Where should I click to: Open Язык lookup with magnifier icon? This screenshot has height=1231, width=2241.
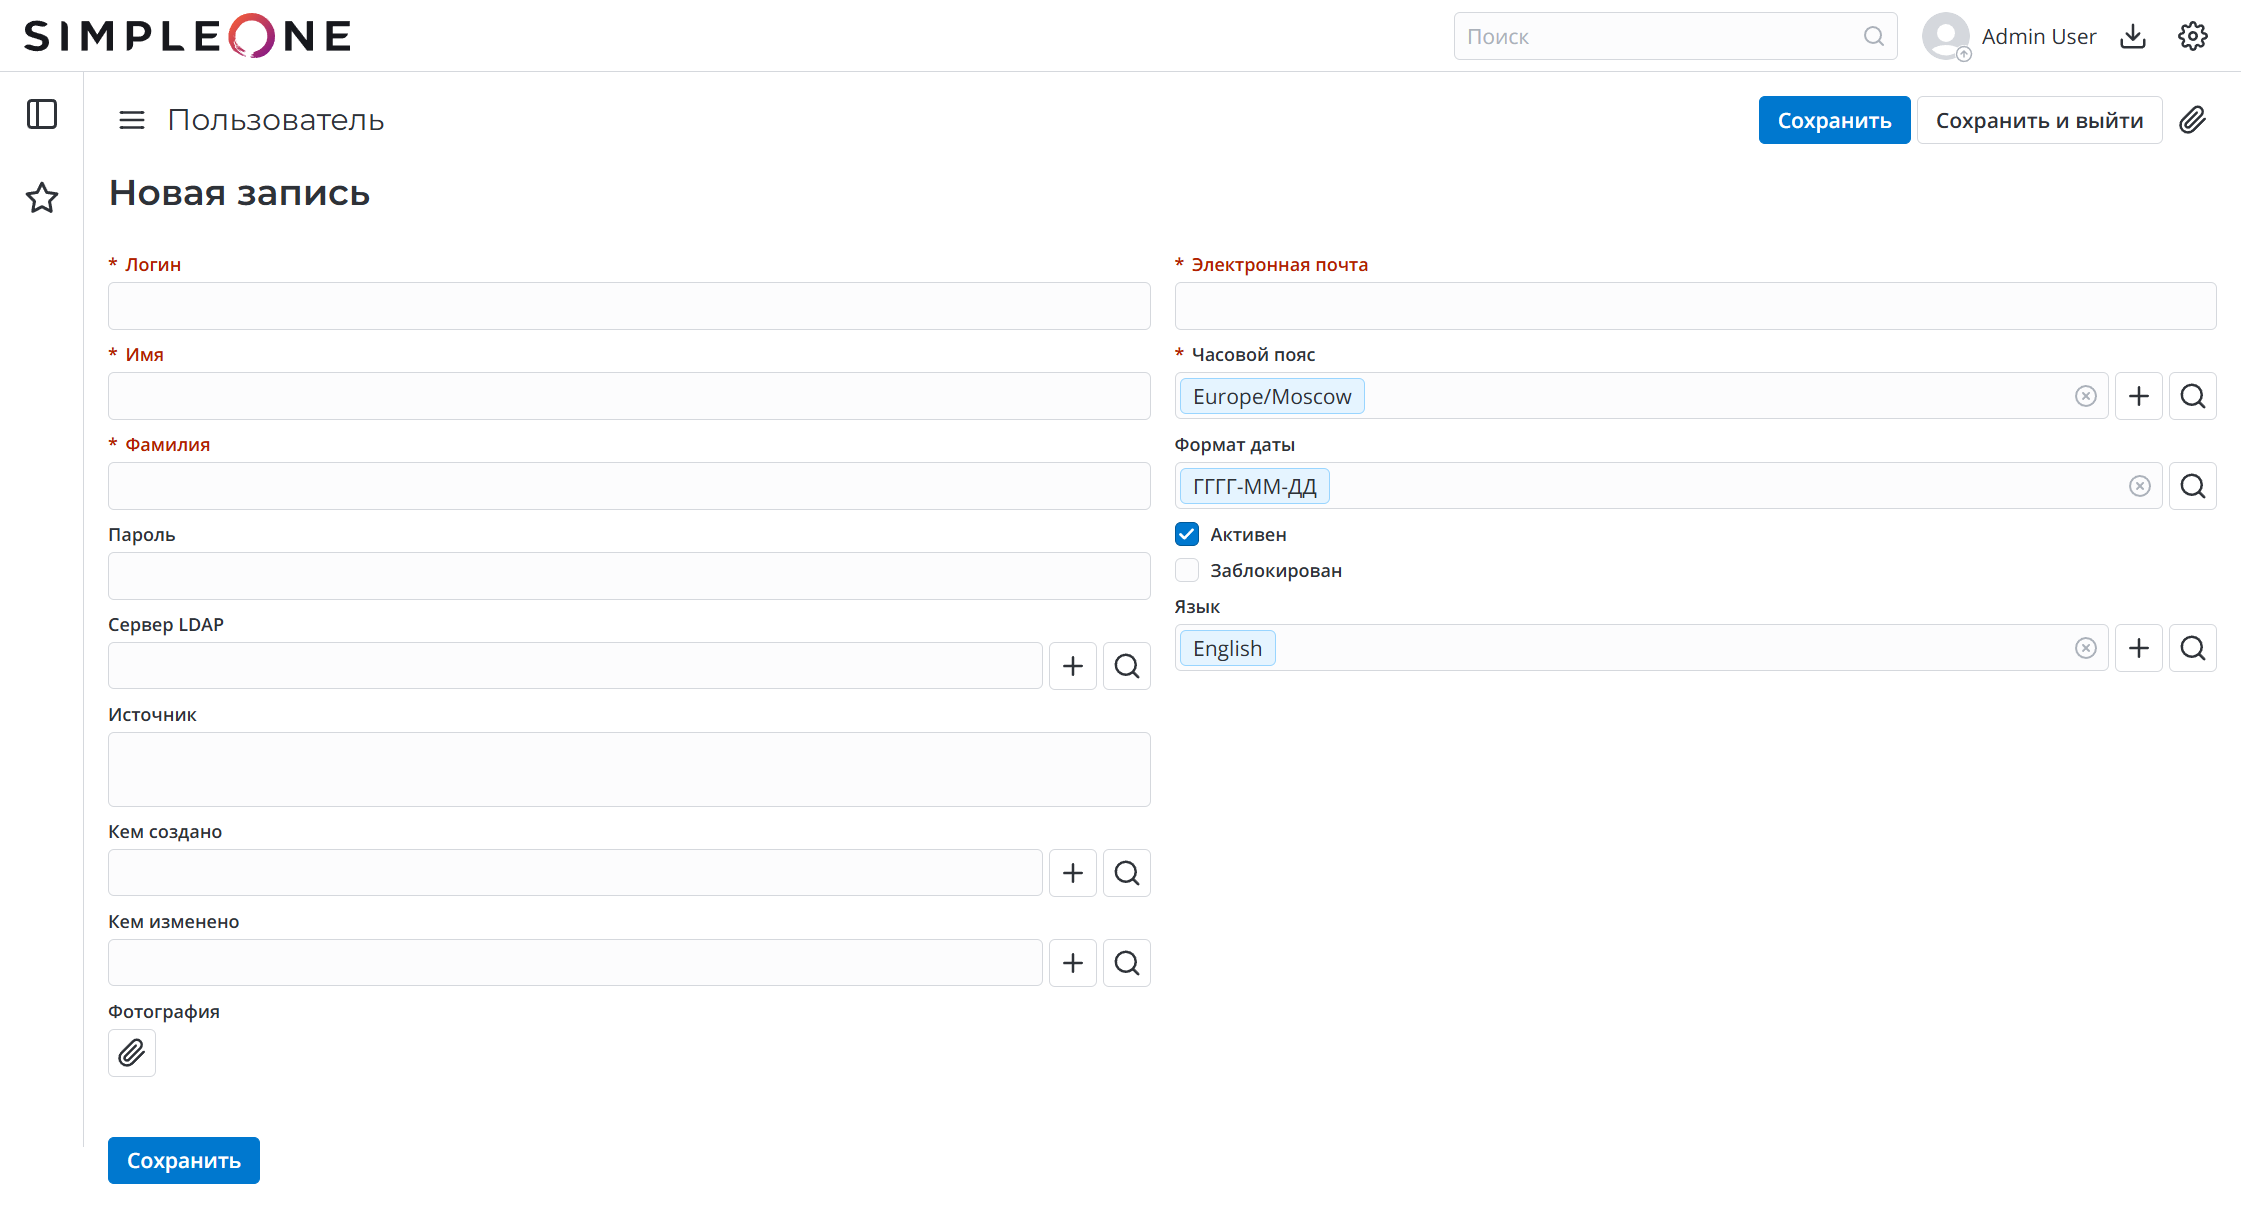[x=2192, y=648]
